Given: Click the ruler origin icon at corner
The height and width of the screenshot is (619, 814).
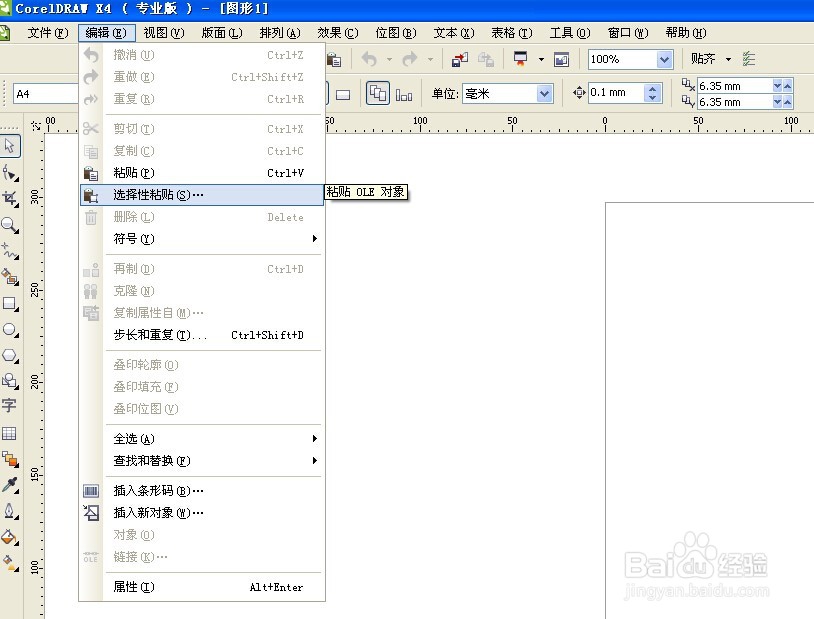Looking at the screenshot, I should point(36,125).
